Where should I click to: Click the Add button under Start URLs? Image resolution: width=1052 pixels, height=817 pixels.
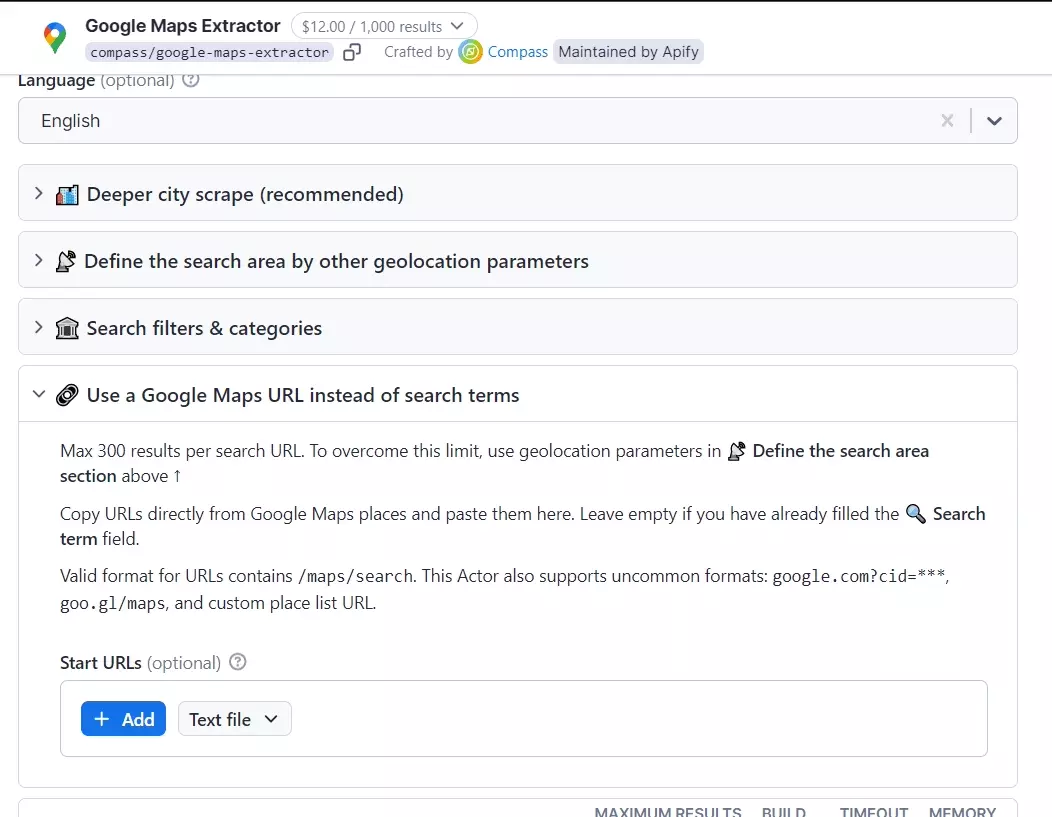click(x=123, y=718)
